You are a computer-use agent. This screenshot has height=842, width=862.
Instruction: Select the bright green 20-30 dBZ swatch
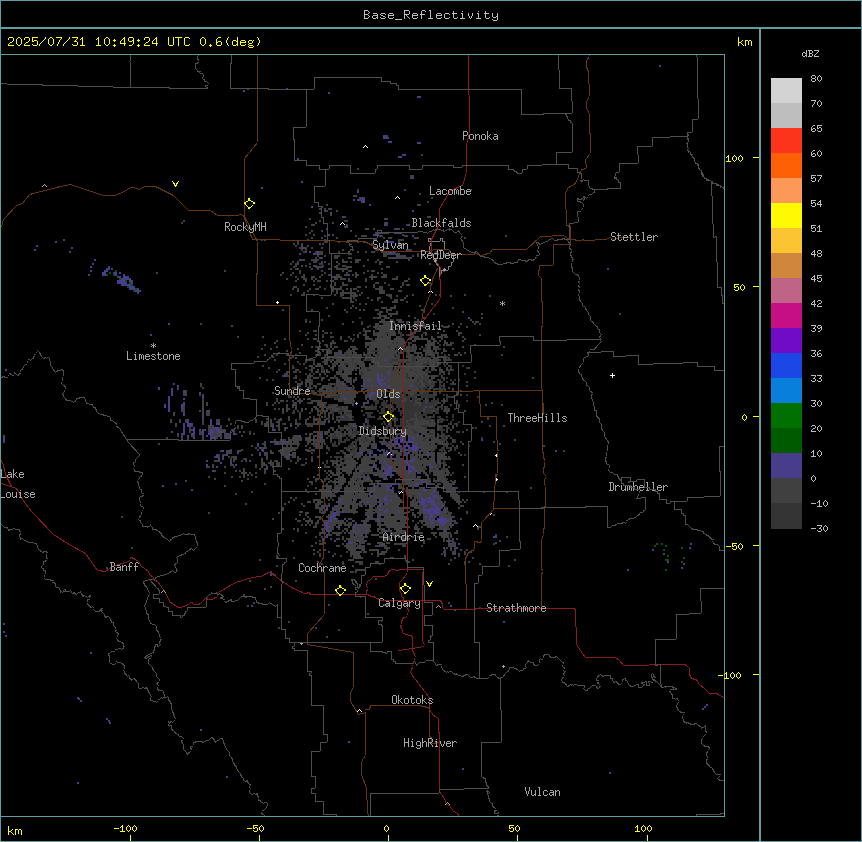786,416
